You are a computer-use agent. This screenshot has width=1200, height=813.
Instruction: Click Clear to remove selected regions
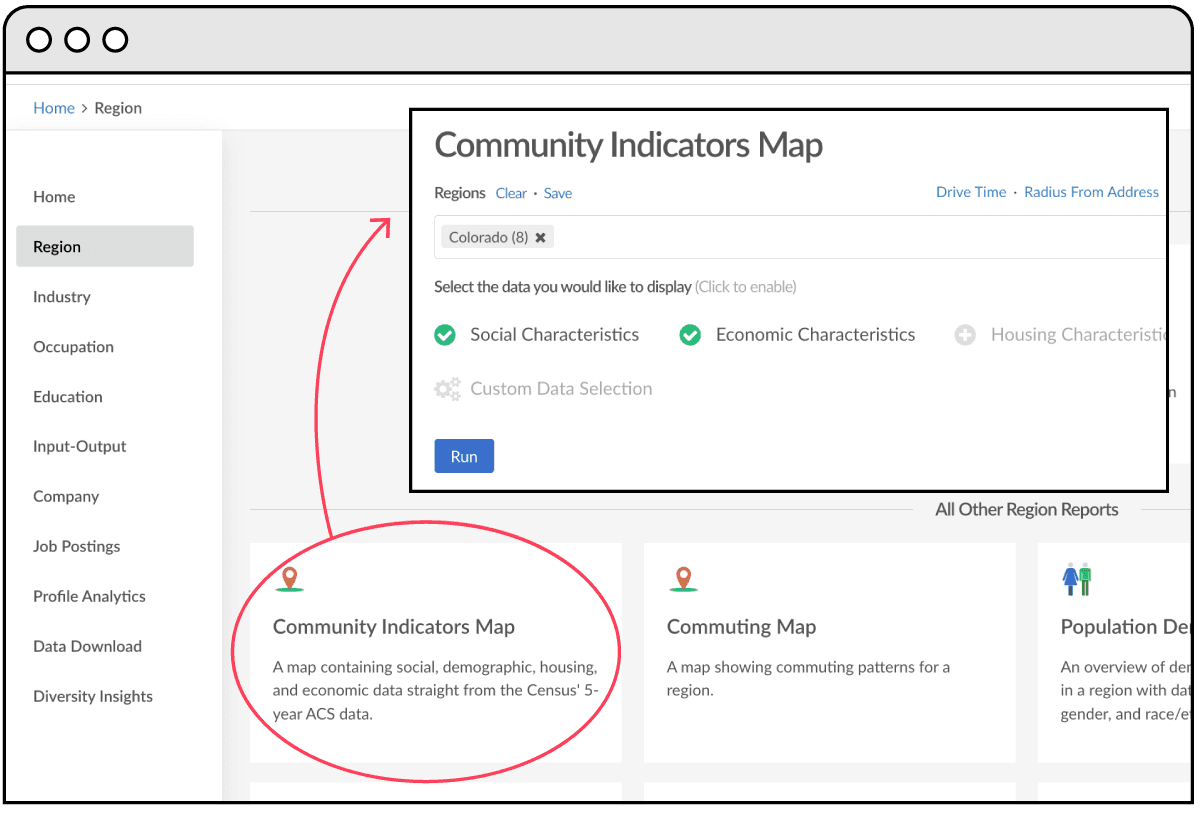[x=511, y=192]
